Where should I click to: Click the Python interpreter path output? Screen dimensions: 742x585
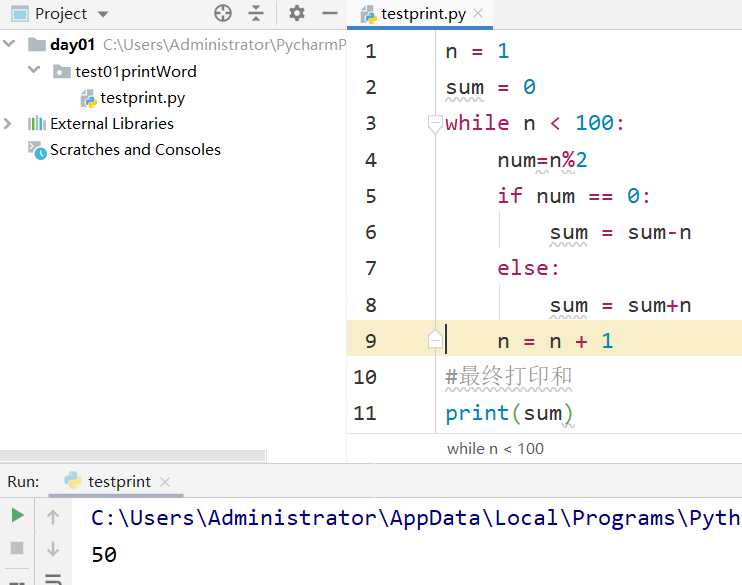coord(416,518)
